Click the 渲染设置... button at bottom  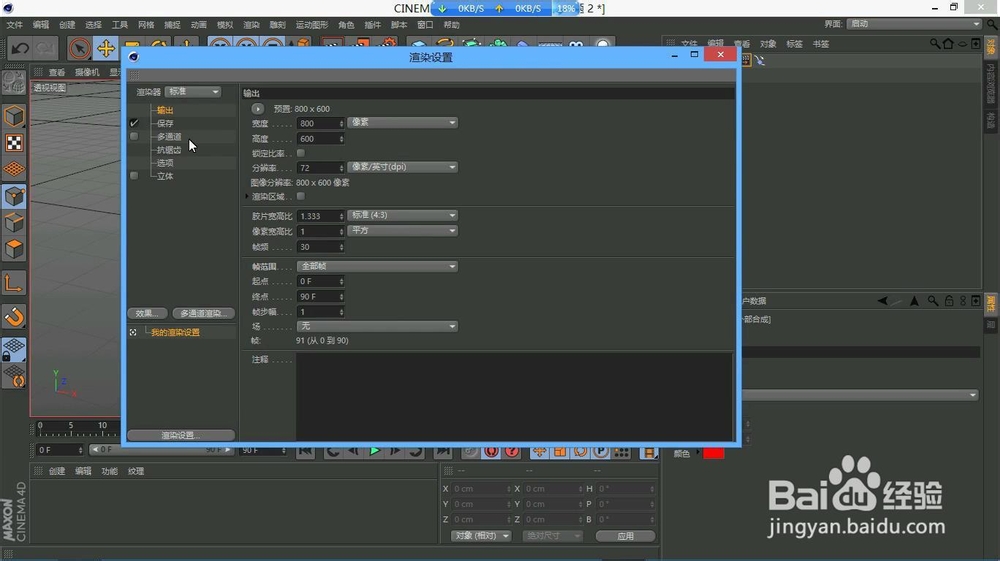click(181, 435)
